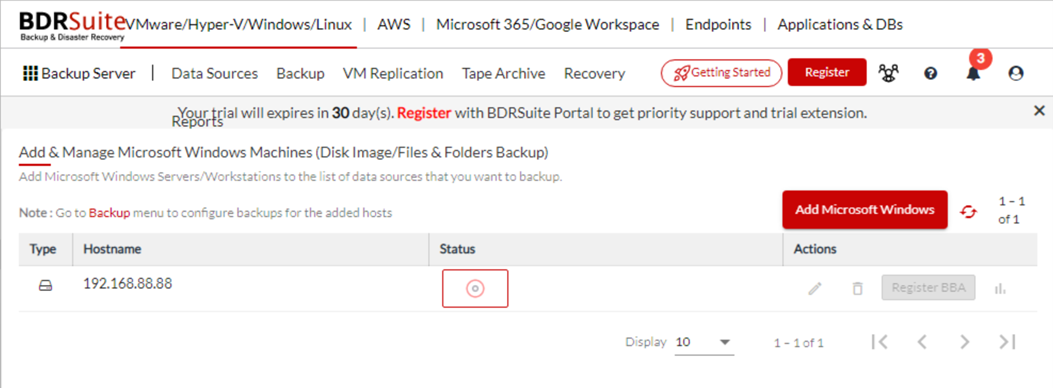Switch to the AWS tab
The width and height of the screenshot is (1053, 388).
point(394,25)
